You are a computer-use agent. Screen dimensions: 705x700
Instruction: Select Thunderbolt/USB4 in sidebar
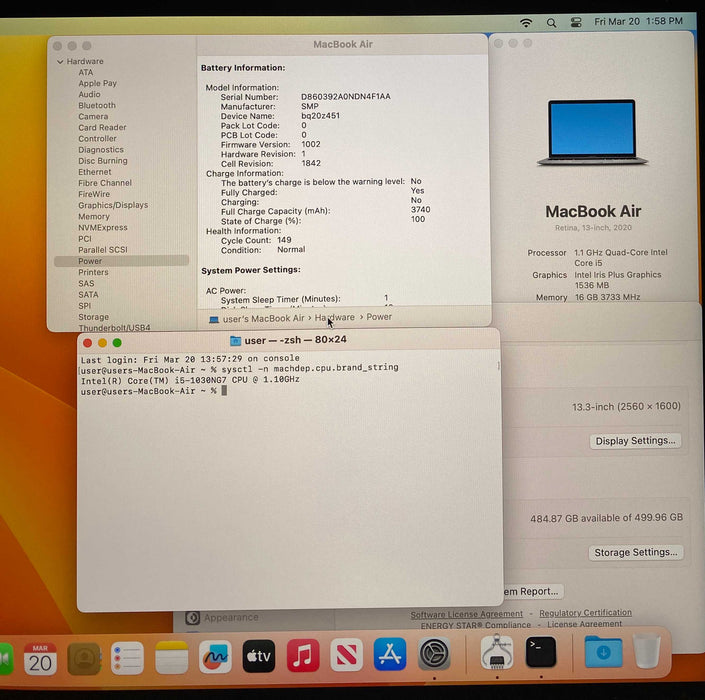pos(114,328)
